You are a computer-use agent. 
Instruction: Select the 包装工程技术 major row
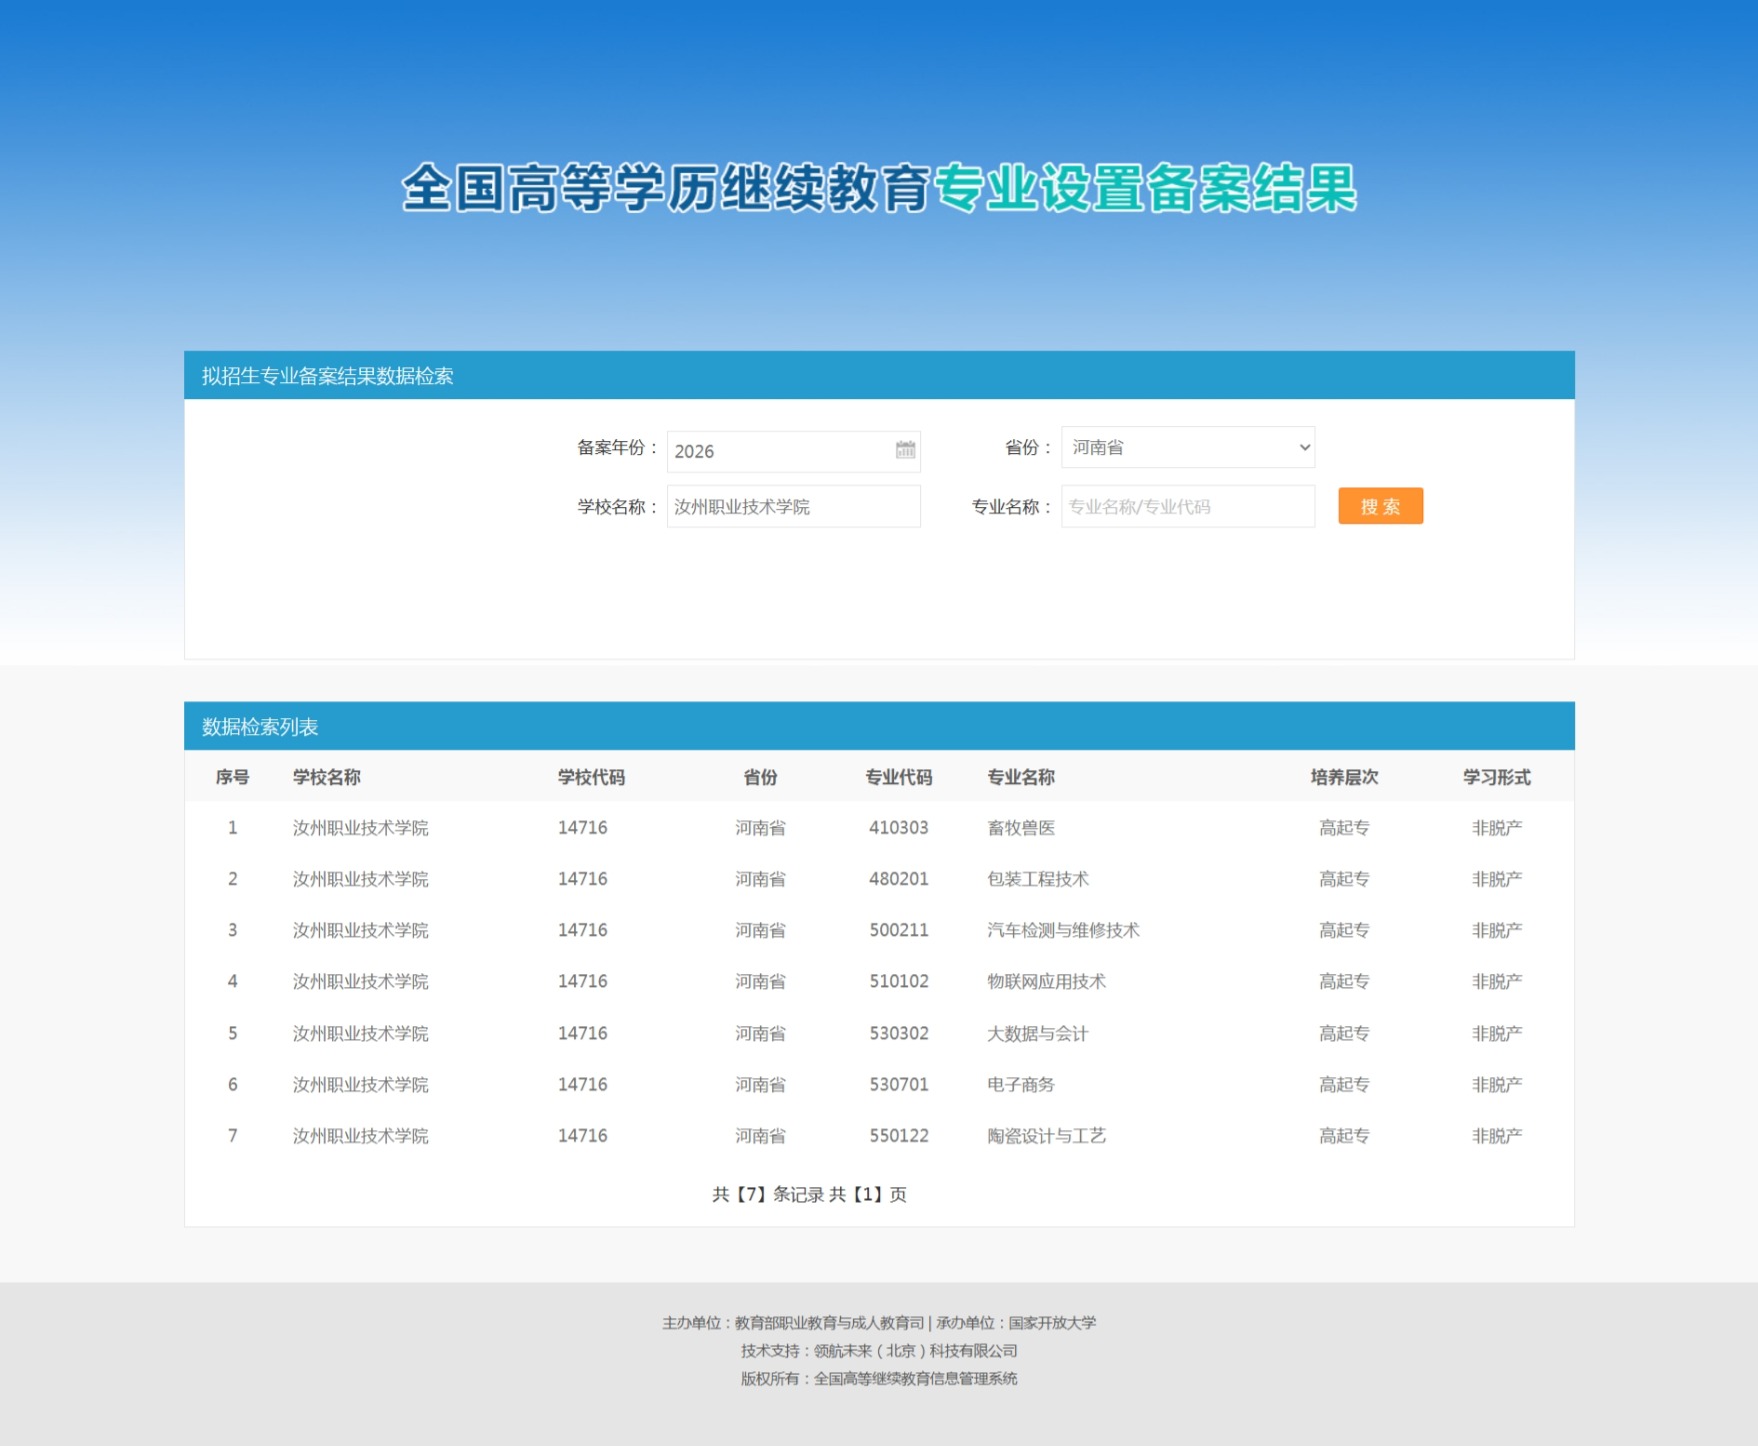879,879
